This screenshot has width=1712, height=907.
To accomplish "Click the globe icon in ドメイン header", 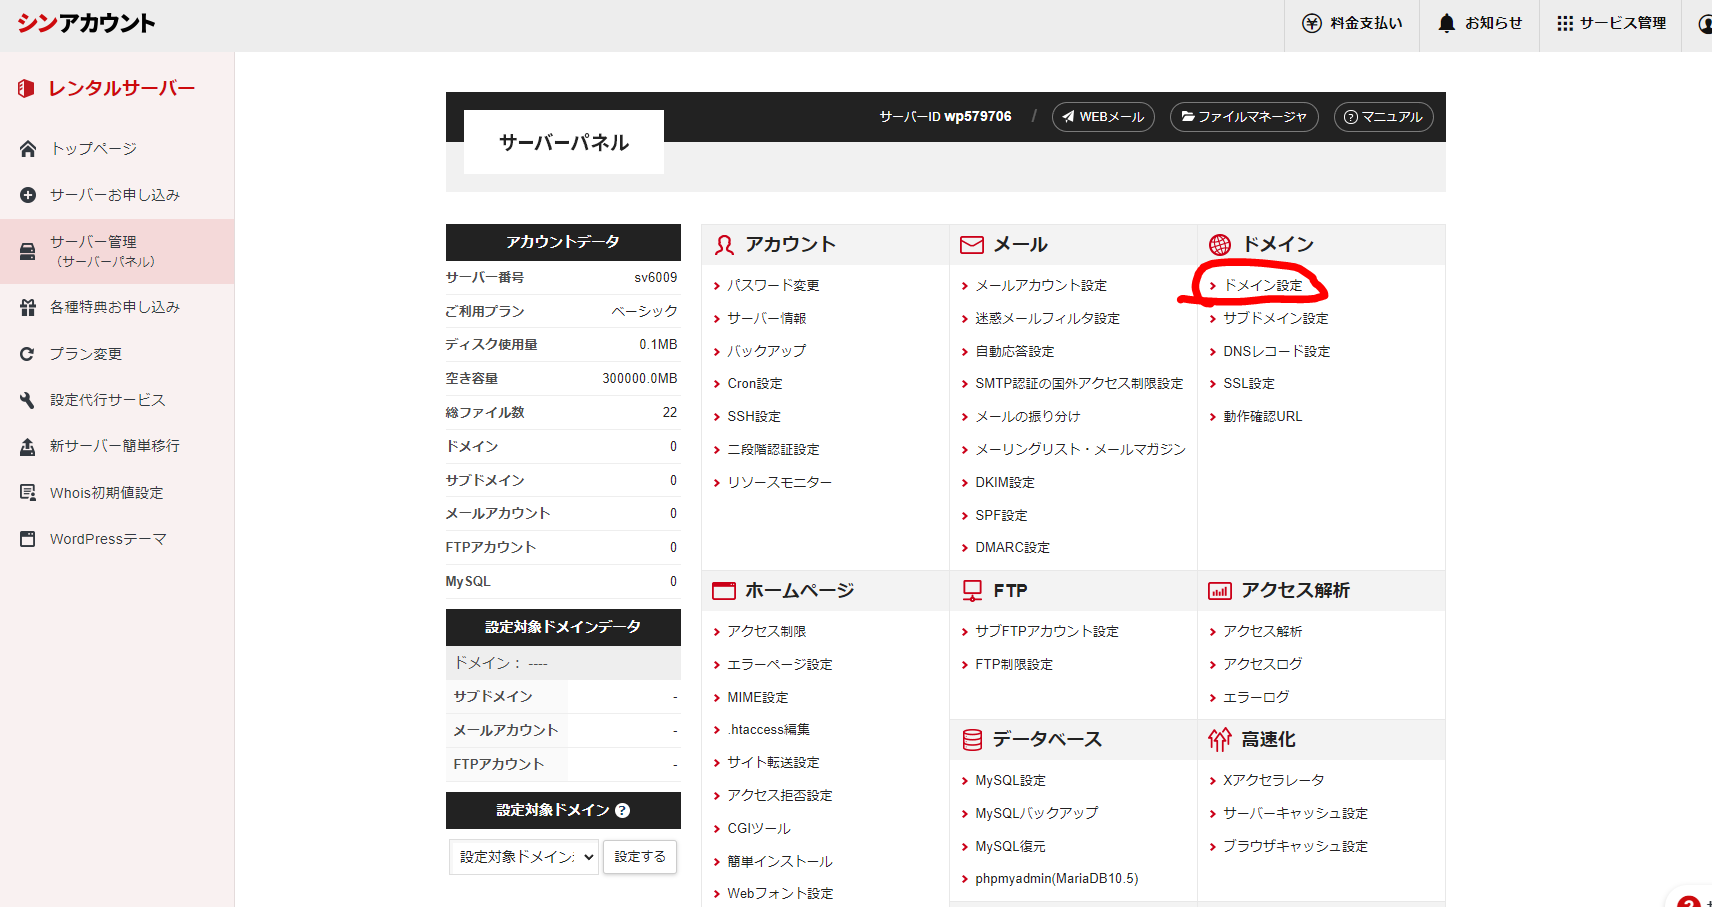I will click(1220, 245).
